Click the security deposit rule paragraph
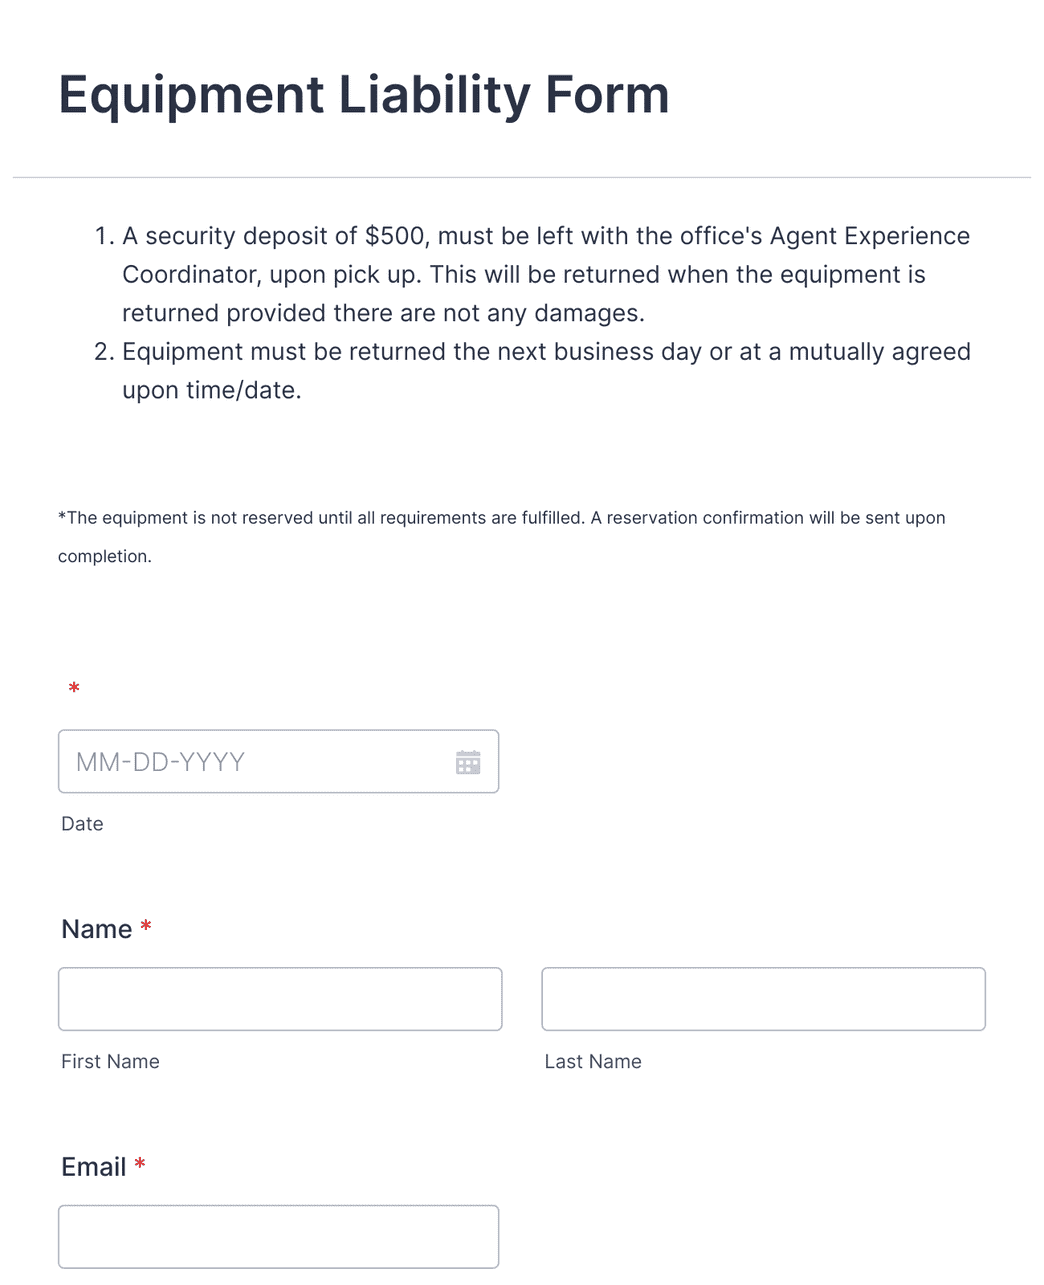Viewport: 1044px width, 1285px height. click(x=545, y=275)
